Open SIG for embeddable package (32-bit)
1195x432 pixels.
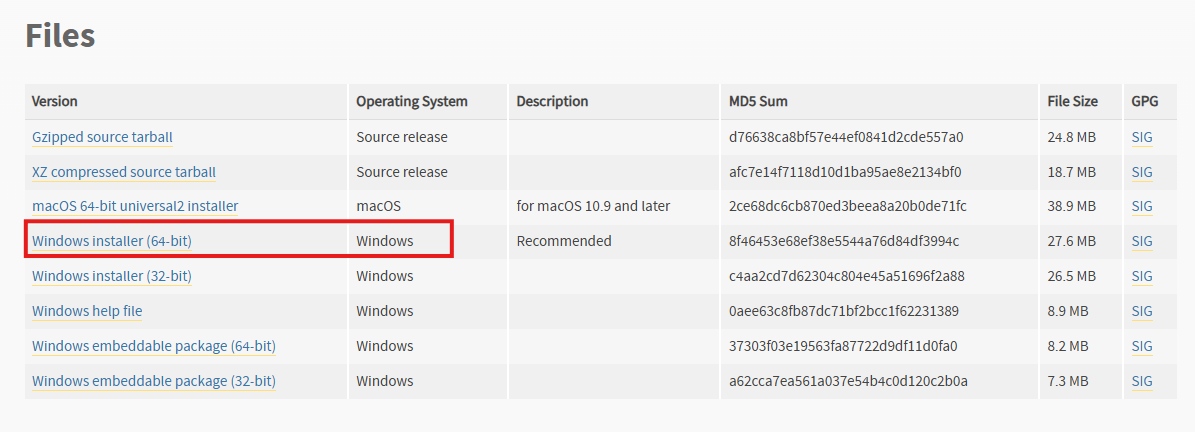coord(1142,380)
